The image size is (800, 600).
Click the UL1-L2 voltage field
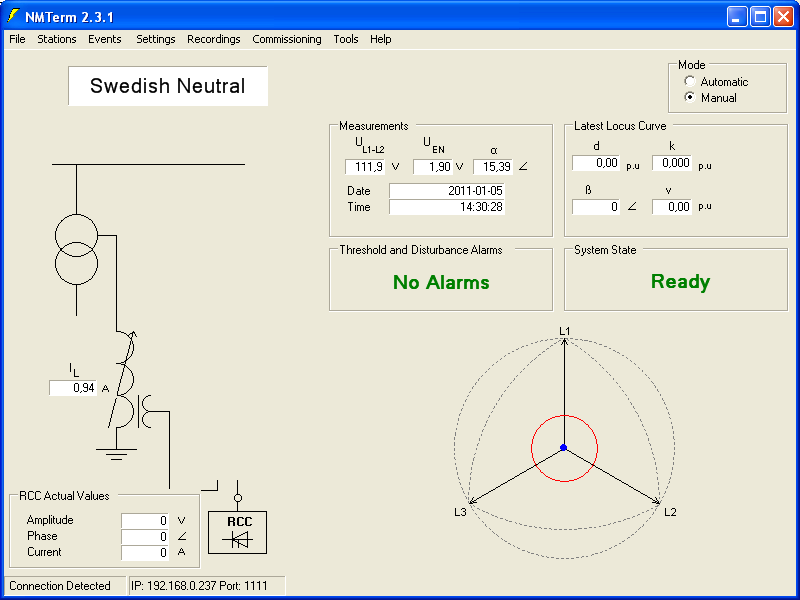365,167
